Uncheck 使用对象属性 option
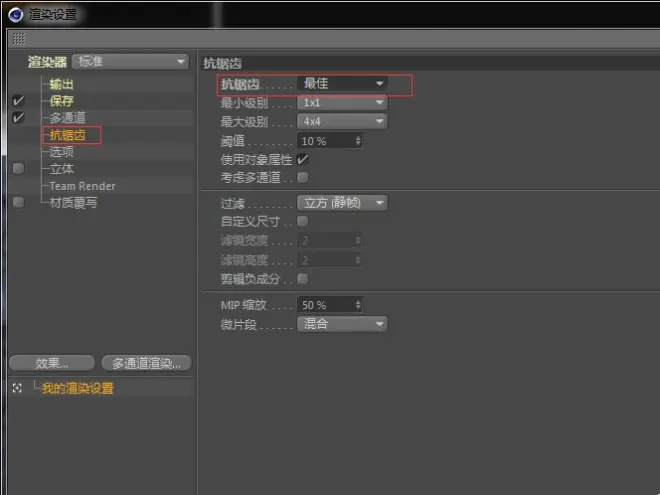 click(302, 160)
